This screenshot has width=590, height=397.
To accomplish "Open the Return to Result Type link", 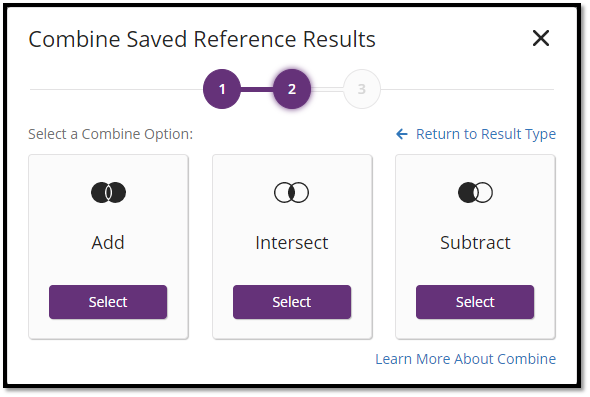I will pos(486,134).
